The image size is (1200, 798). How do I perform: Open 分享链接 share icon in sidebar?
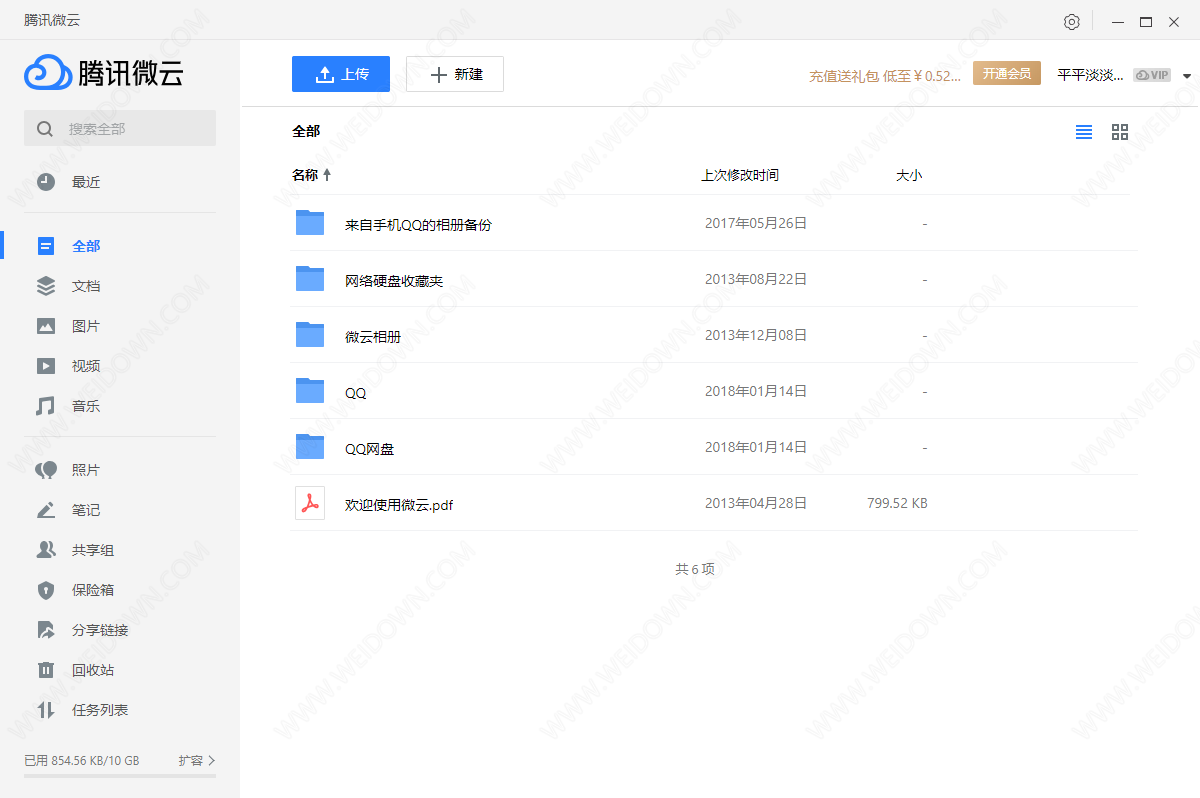point(46,630)
